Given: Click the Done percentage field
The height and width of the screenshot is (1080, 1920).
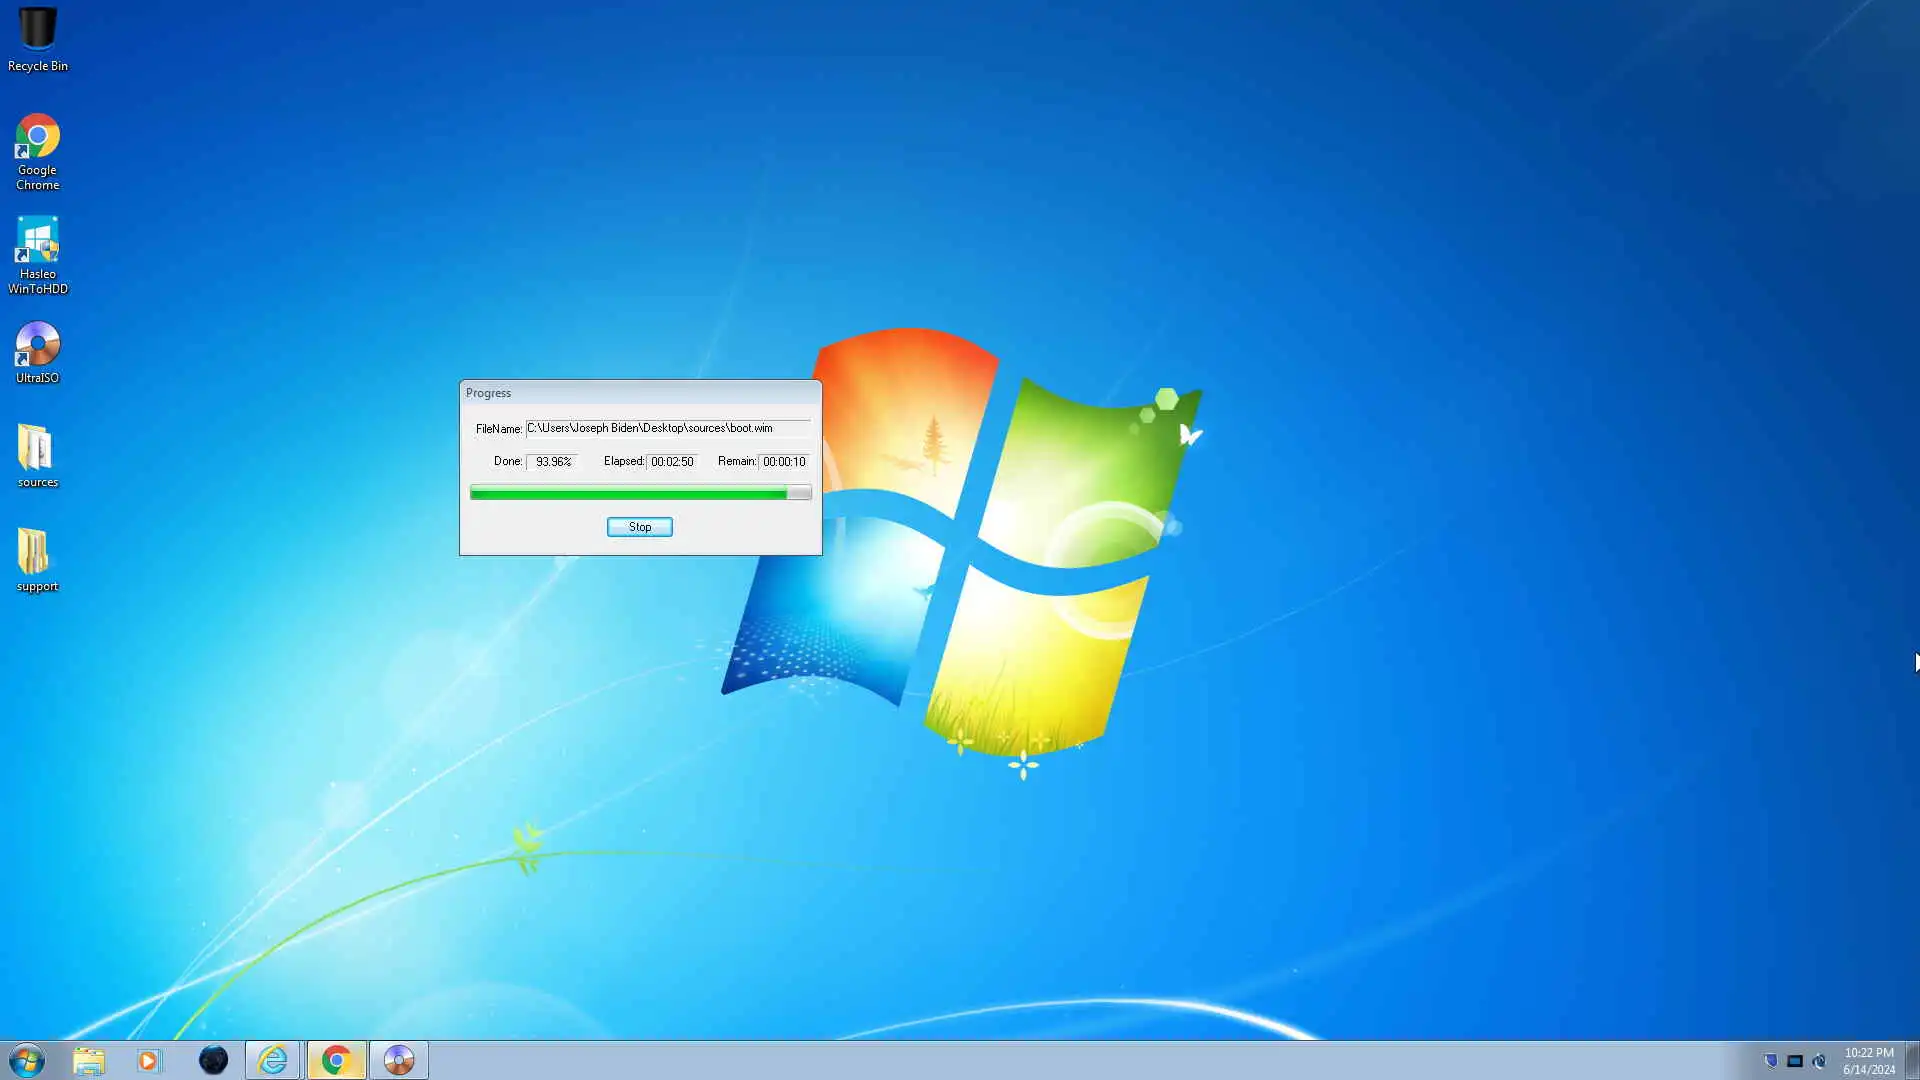Looking at the screenshot, I should (x=553, y=462).
